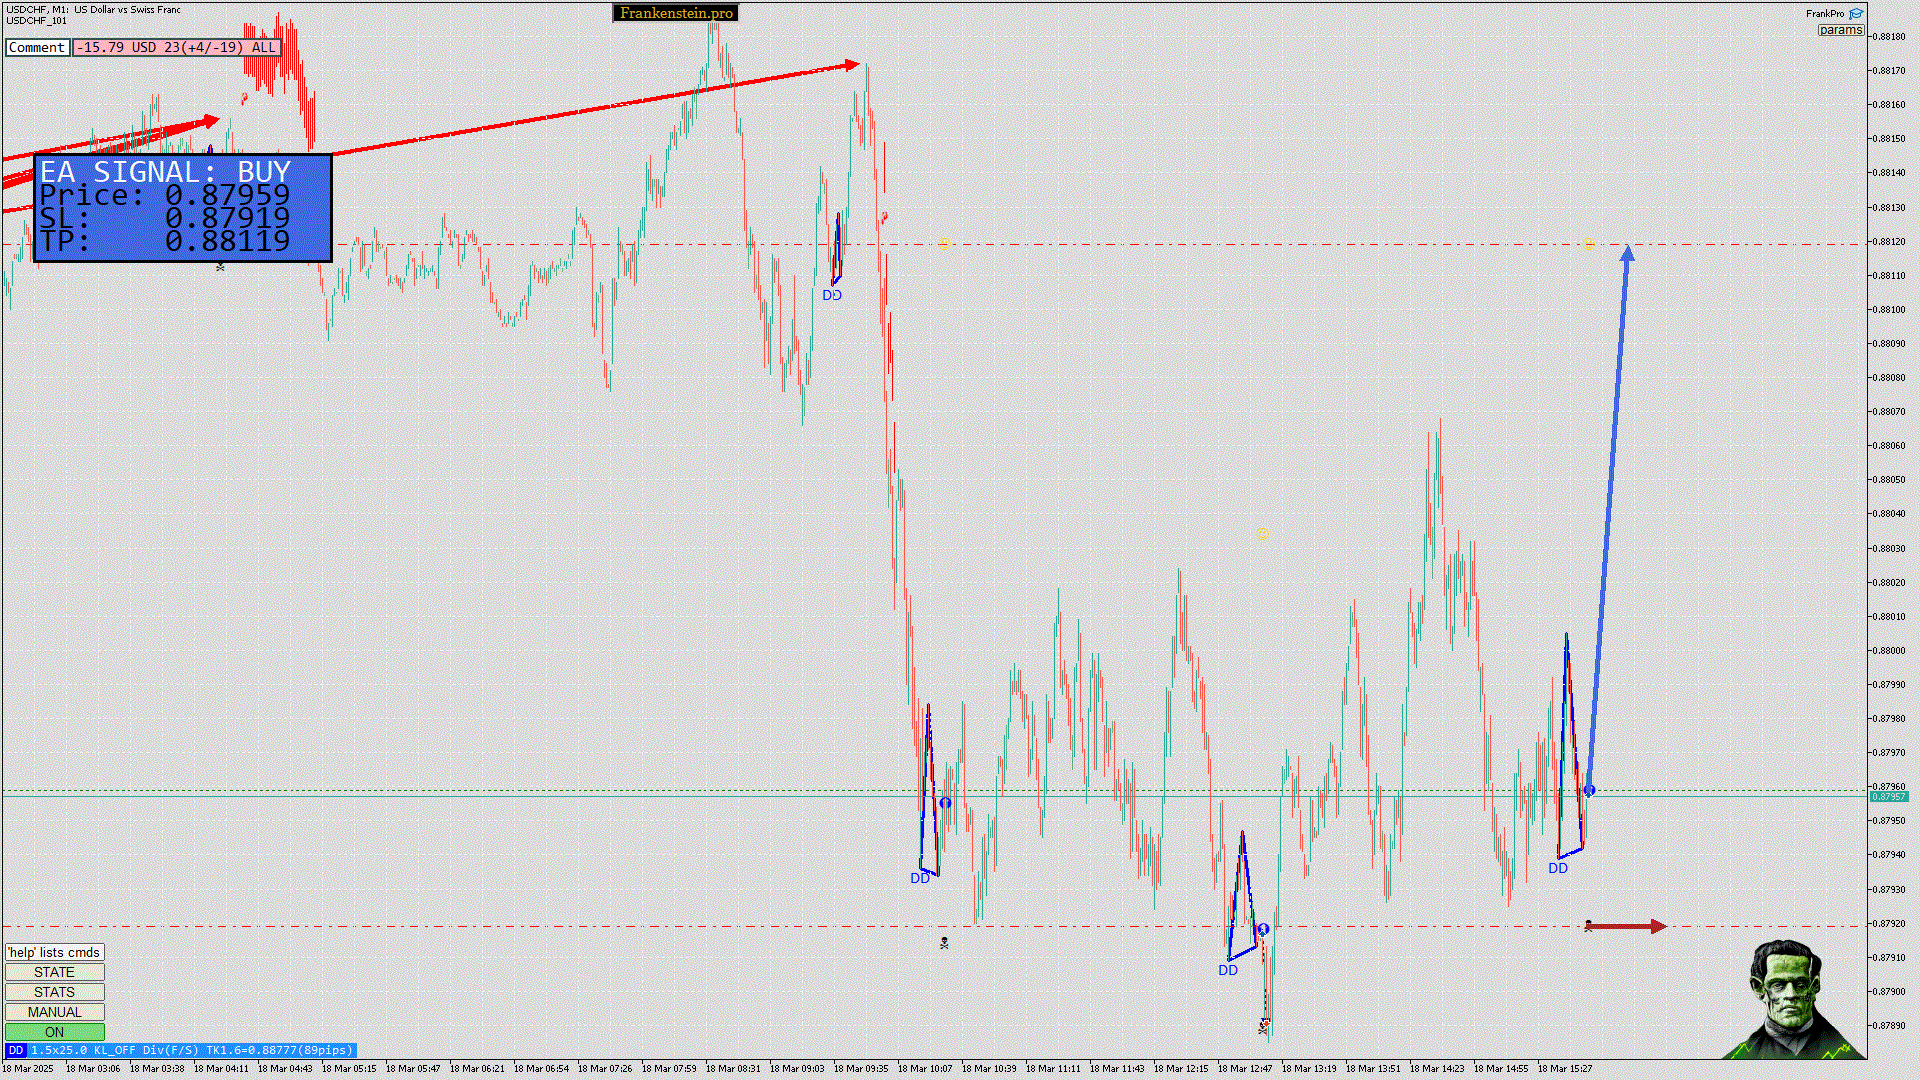Toggle the MANUAL mode button
This screenshot has width=1920, height=1080.
(54, 1012)
